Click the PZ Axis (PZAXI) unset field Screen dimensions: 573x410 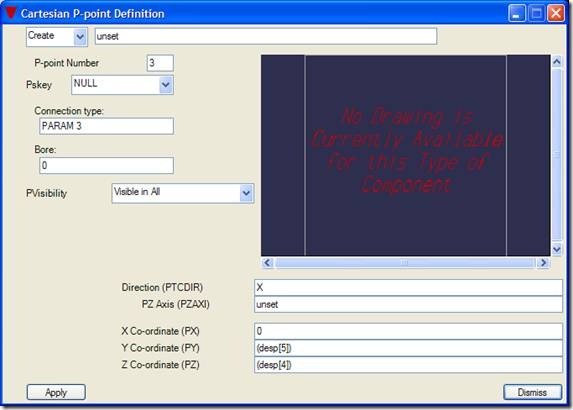pyautogui.click(x=408, y=304)
